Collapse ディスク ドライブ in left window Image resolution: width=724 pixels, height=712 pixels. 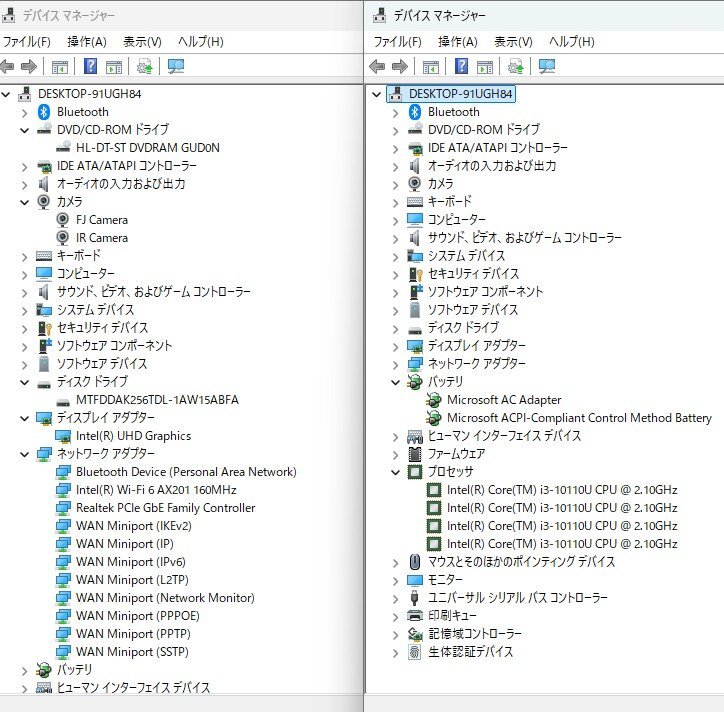pos(24,382)
